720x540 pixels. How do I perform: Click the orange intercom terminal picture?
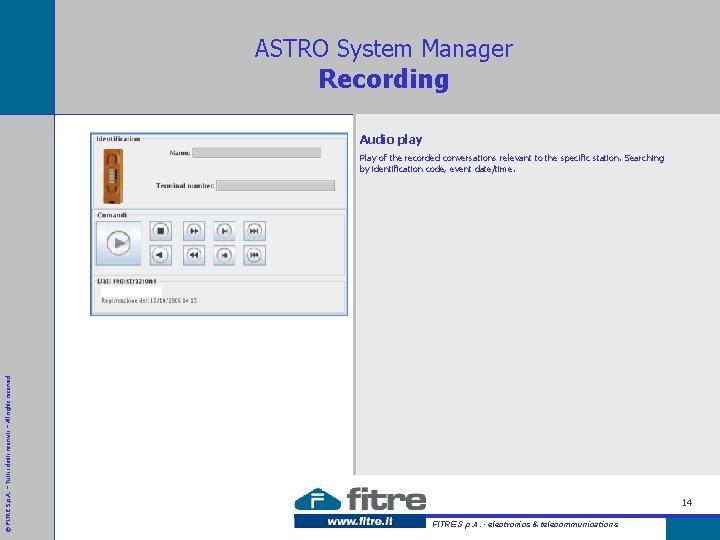[x=113, y=176]
